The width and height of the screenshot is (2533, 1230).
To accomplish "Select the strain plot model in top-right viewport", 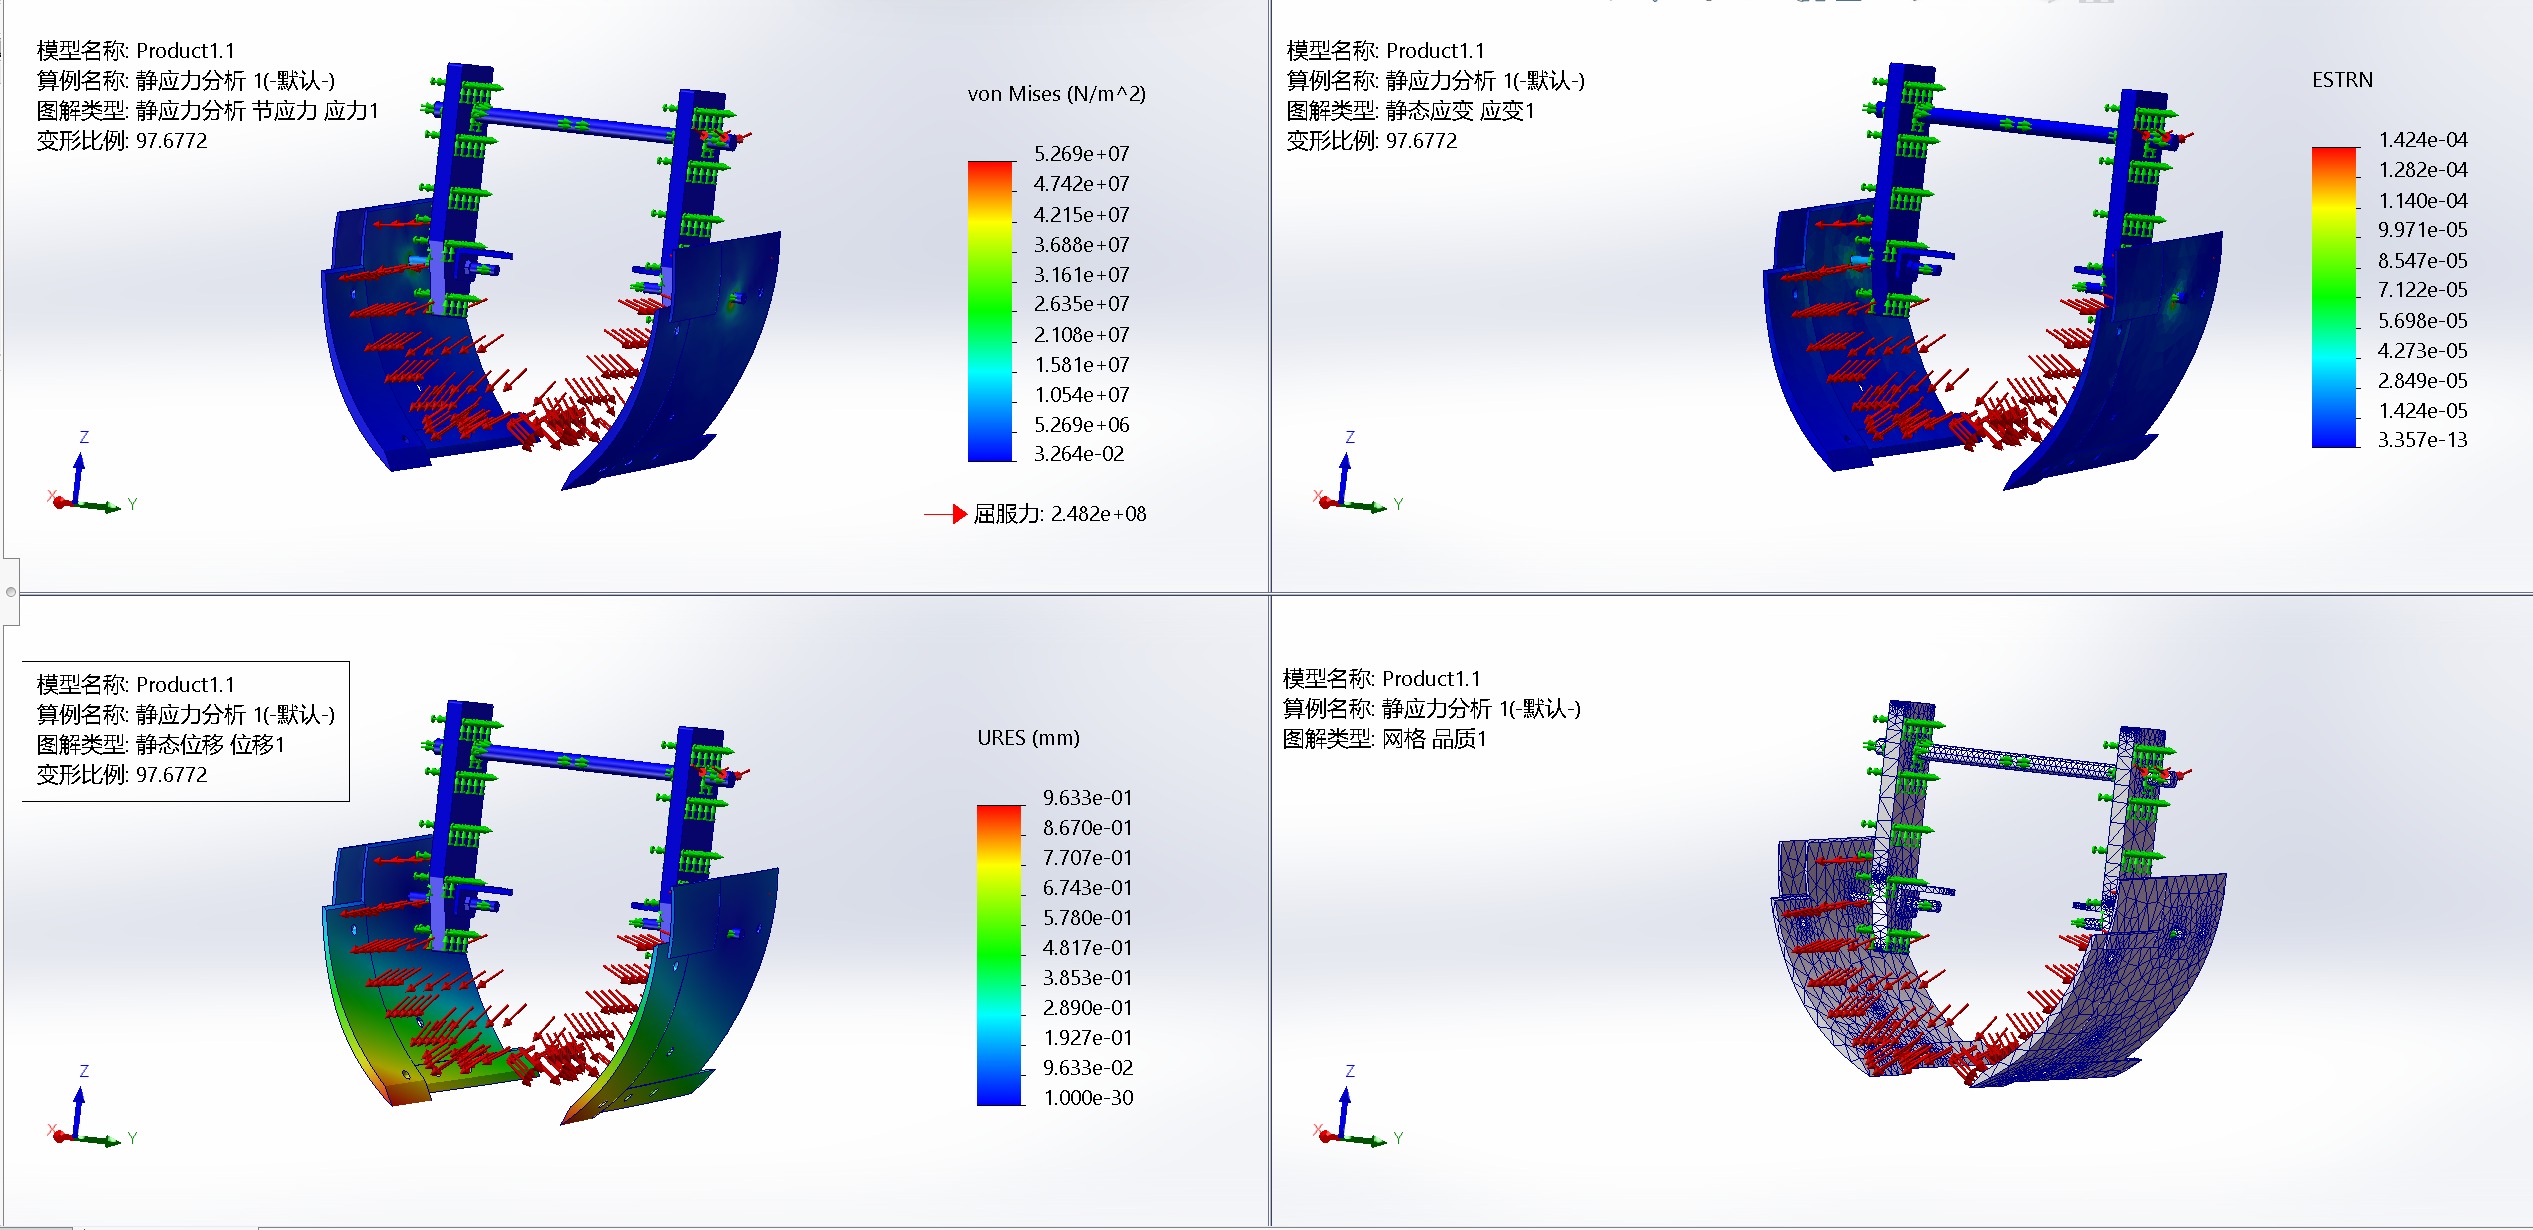I will point(1992,277).
